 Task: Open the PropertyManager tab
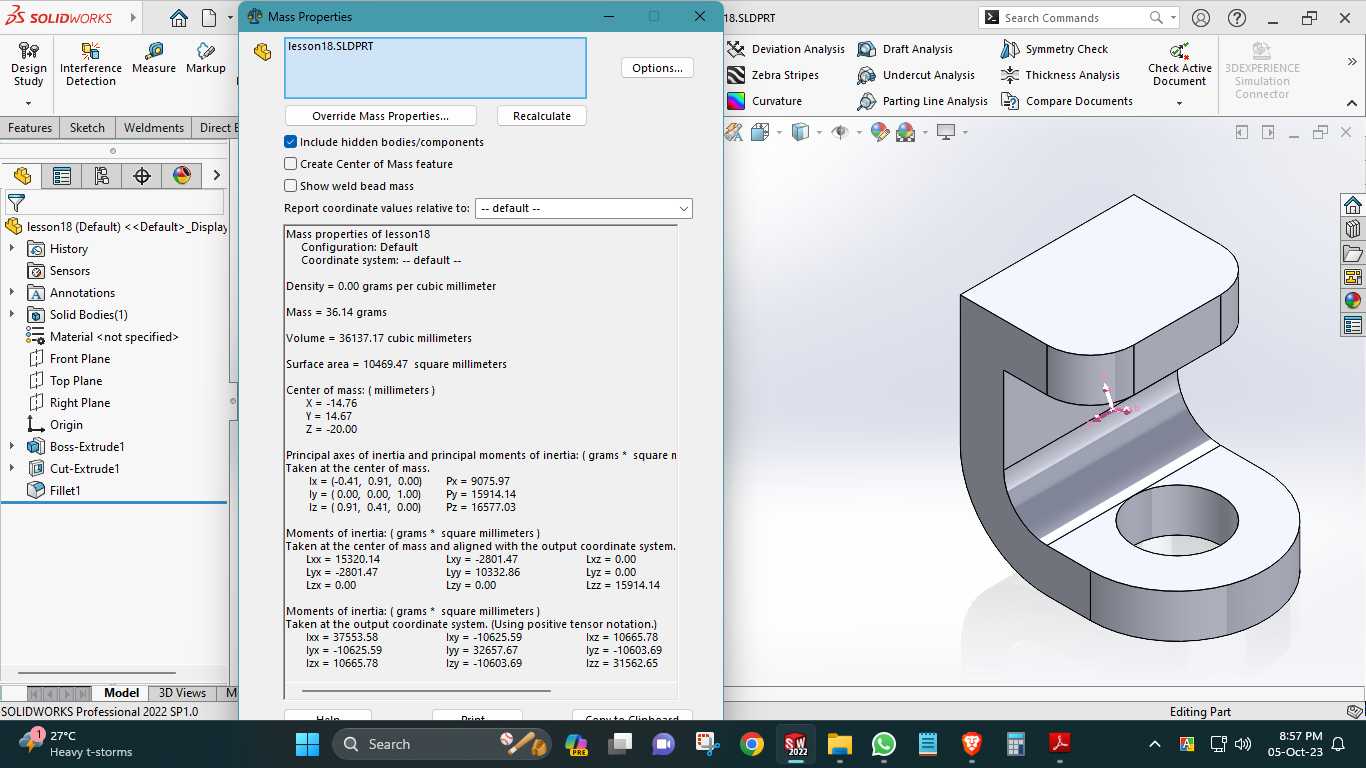tap(62, 176)
